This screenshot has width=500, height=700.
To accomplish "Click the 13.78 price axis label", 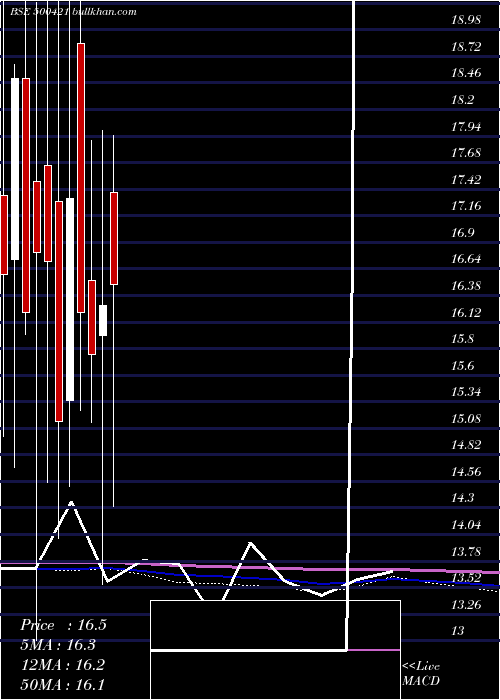I will (x=466, y=551).
